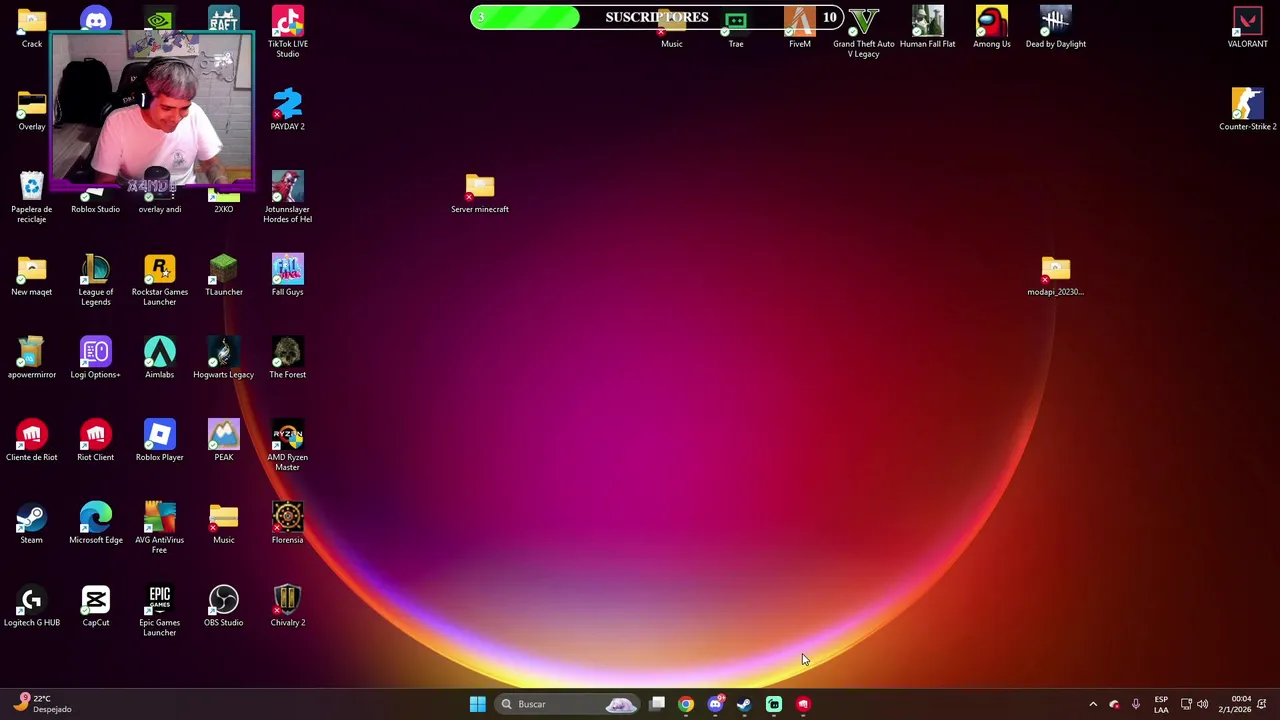
Task: Open the Fall Guys shortcut
Action: point(287,274)
